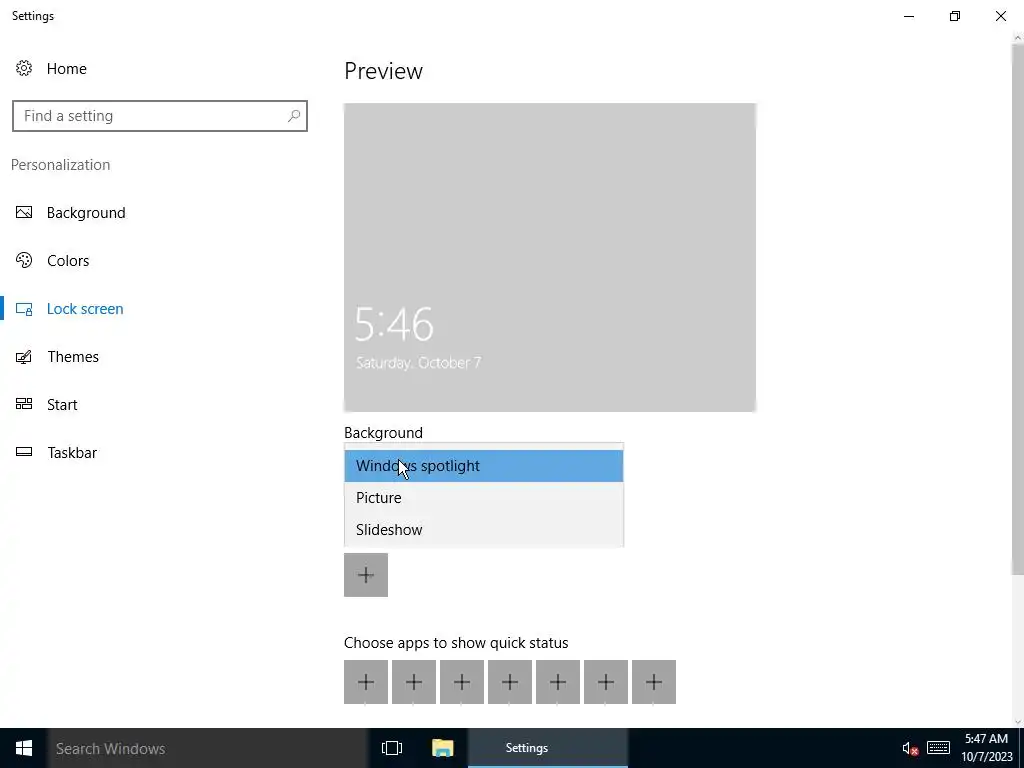Open the Start settings page
Screen dimensions: 1024x768
[x=46, y=404]
